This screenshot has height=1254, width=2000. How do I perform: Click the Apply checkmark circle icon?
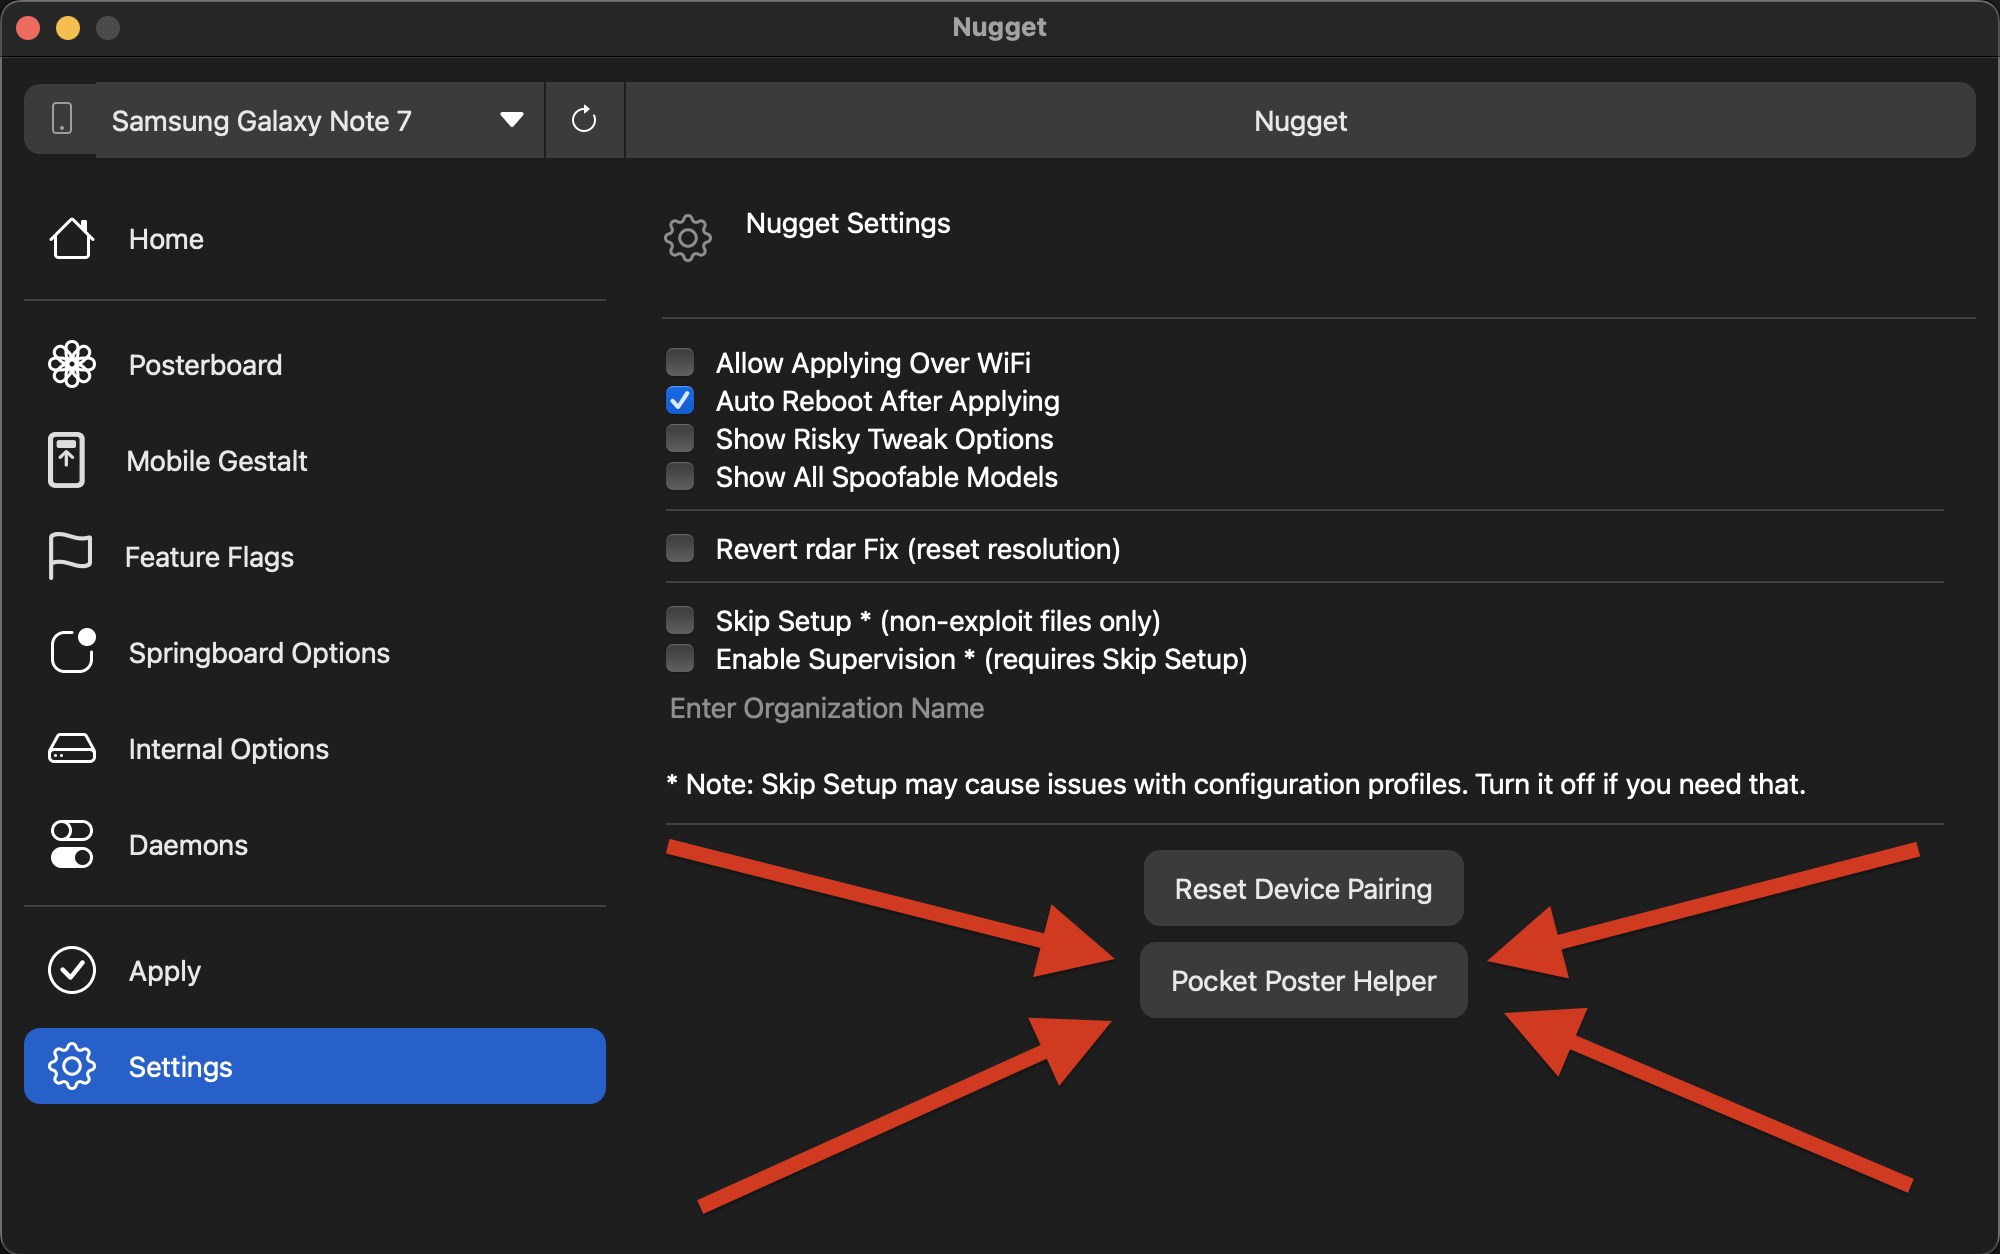click(72, 970)
